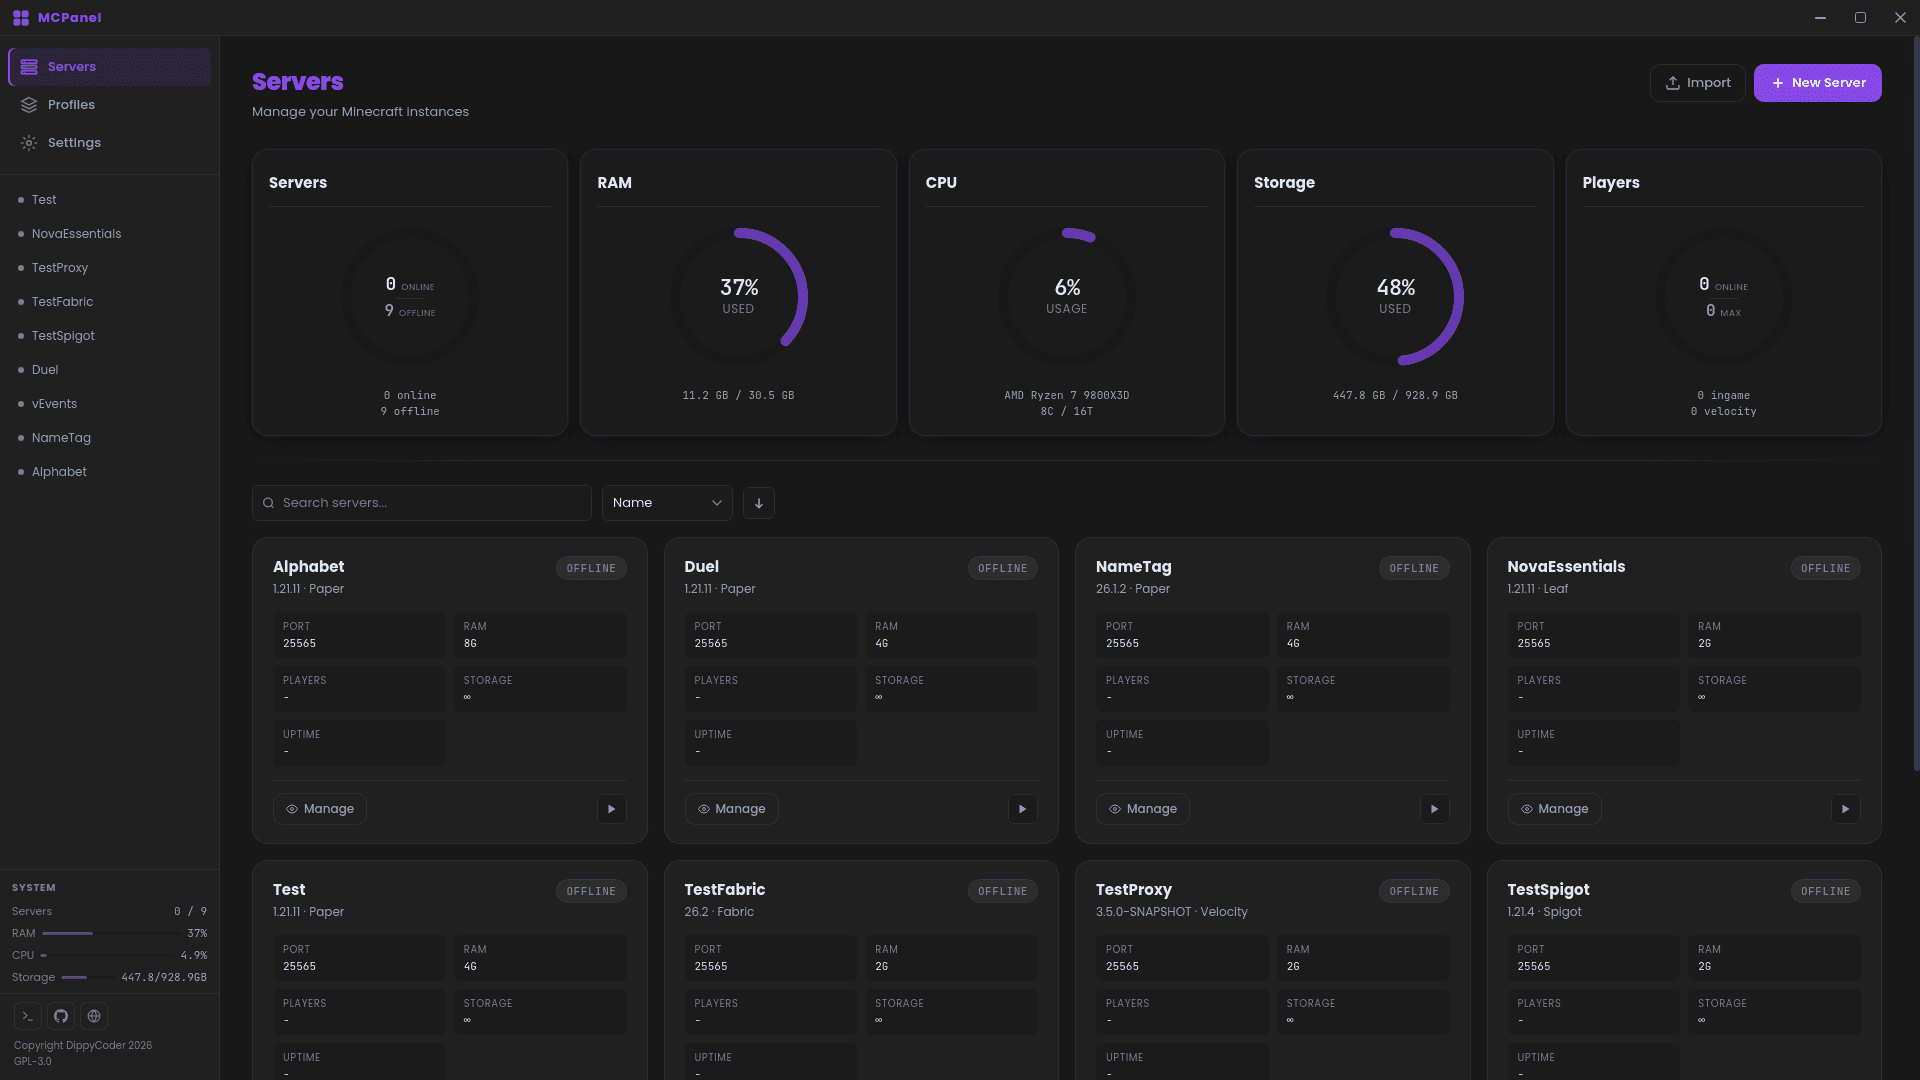Screen dimensions: 1920x1080
Task: Click the CPU usage gauge at 6%
Action: click(1067, 297)
